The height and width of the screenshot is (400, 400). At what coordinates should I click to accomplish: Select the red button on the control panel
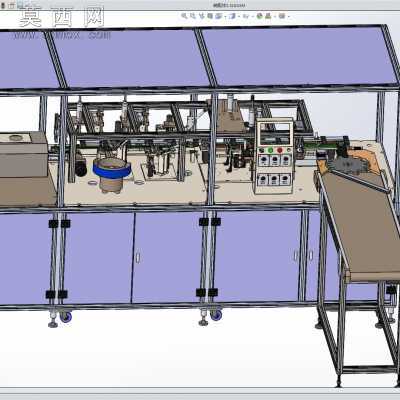[280, 150]
